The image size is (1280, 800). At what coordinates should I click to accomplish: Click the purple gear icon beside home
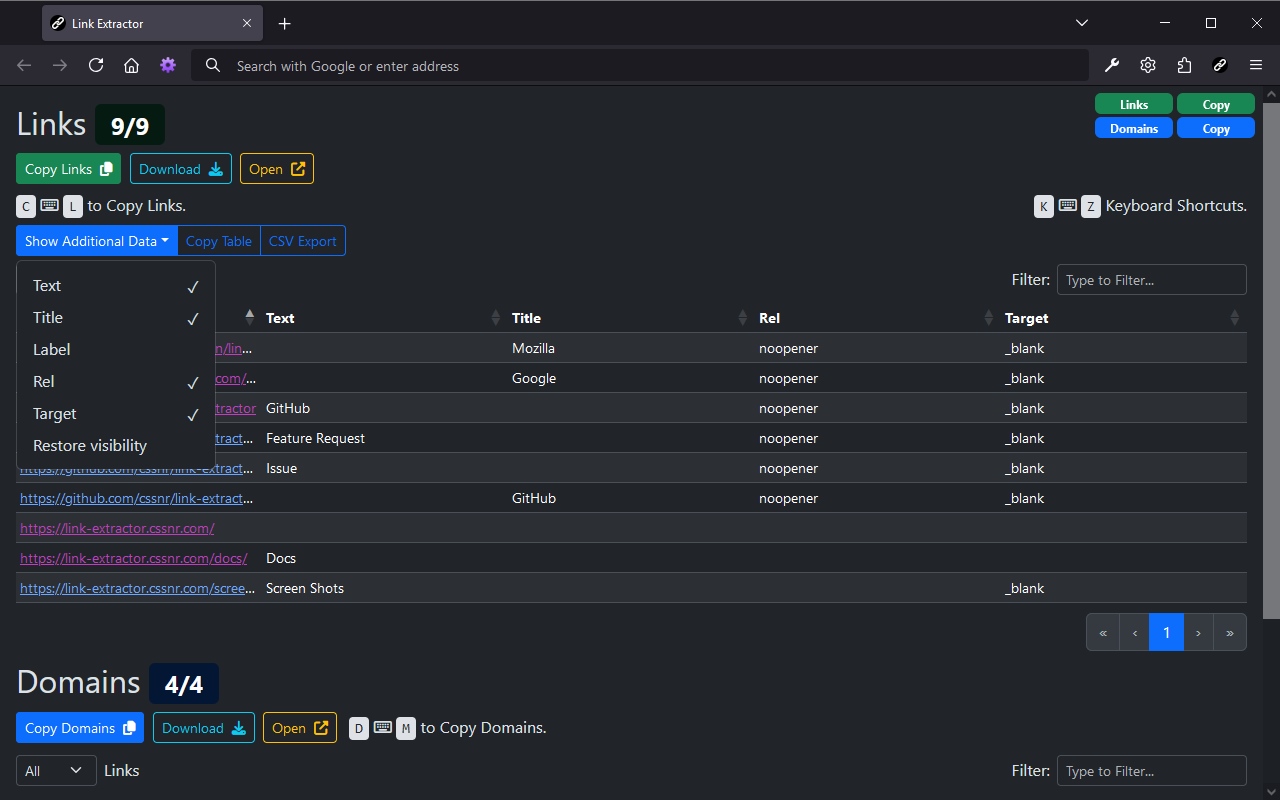click(168, 65)
